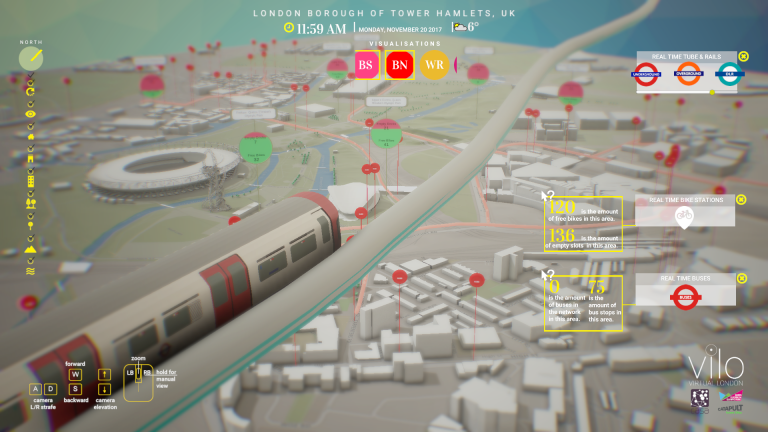Toggle the Overground roundel layer

[x=687, y=74]
